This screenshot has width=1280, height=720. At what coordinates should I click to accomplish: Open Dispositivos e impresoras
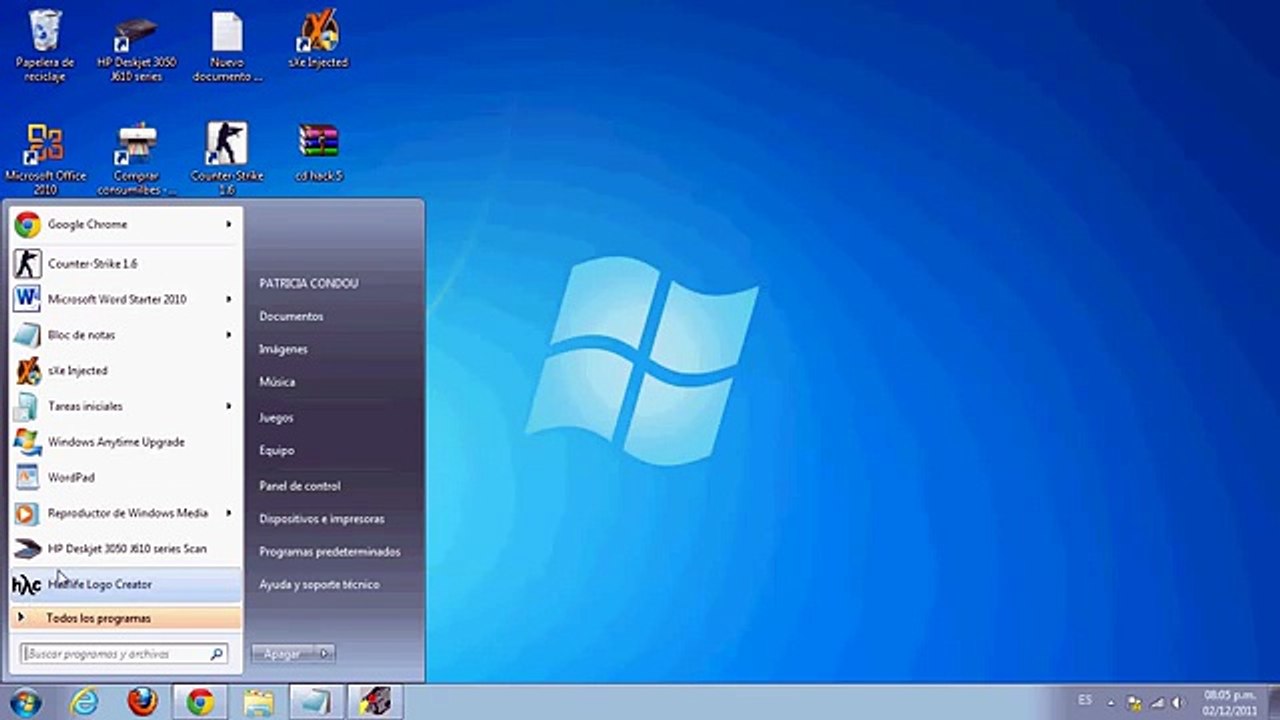pos(322,519)
